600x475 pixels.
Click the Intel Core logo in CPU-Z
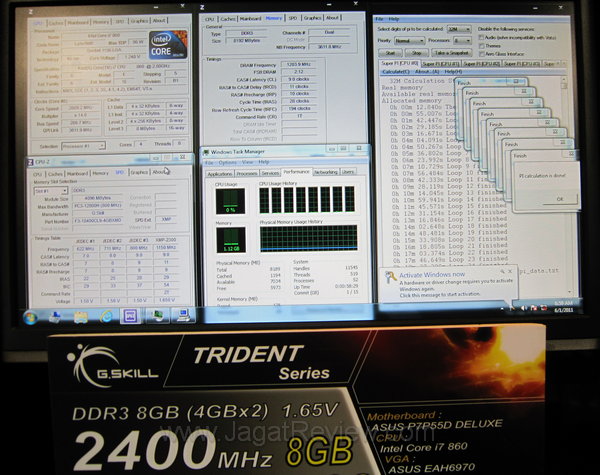coord(168,45)
